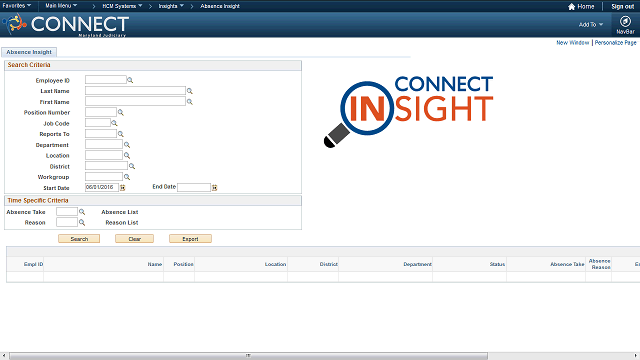Open the District lookup magnifier

tap(132, 166)
